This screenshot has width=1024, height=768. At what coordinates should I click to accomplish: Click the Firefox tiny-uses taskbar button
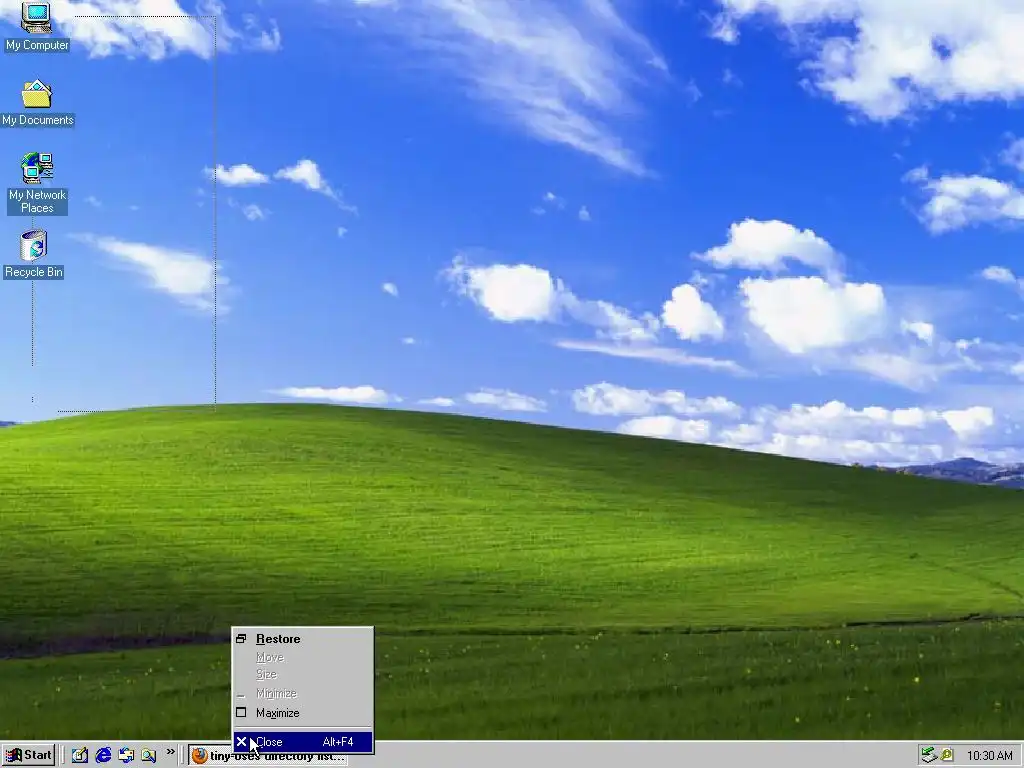point(268,756)
